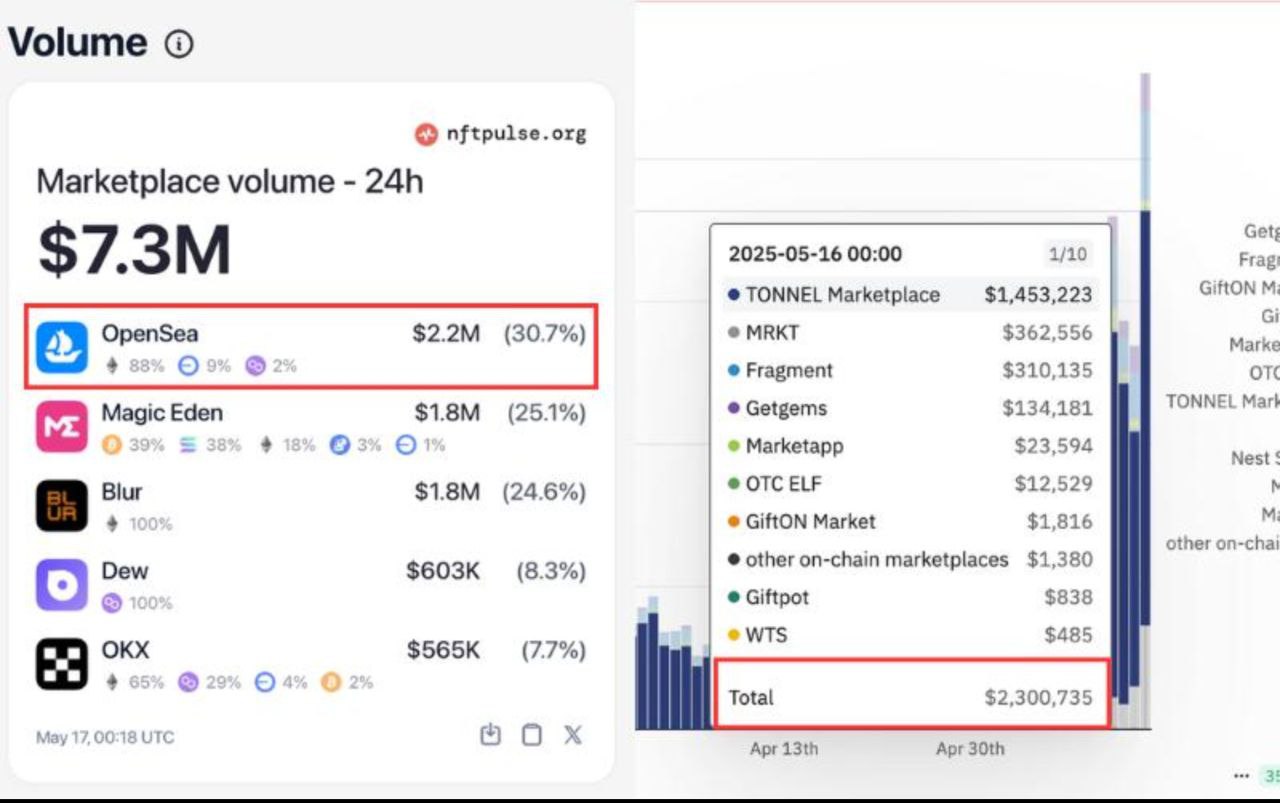Copy the volume card to clipboard
Screen dimensions: 1280x803
click(x=532, y=735)
